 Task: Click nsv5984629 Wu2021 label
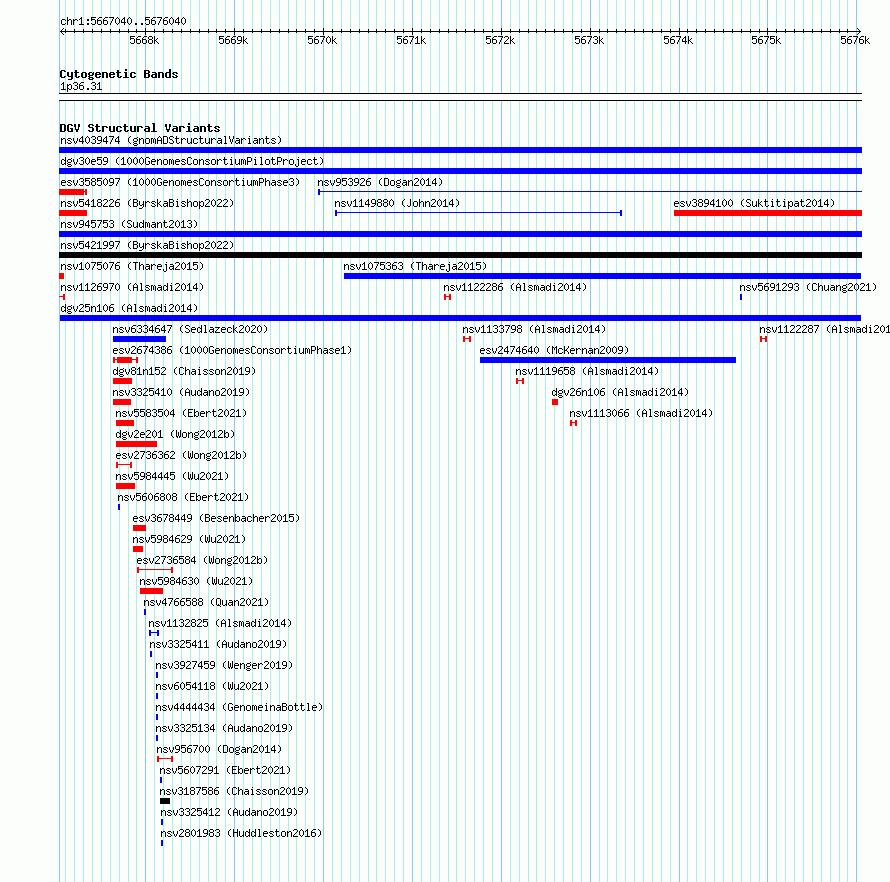point(189,539)
